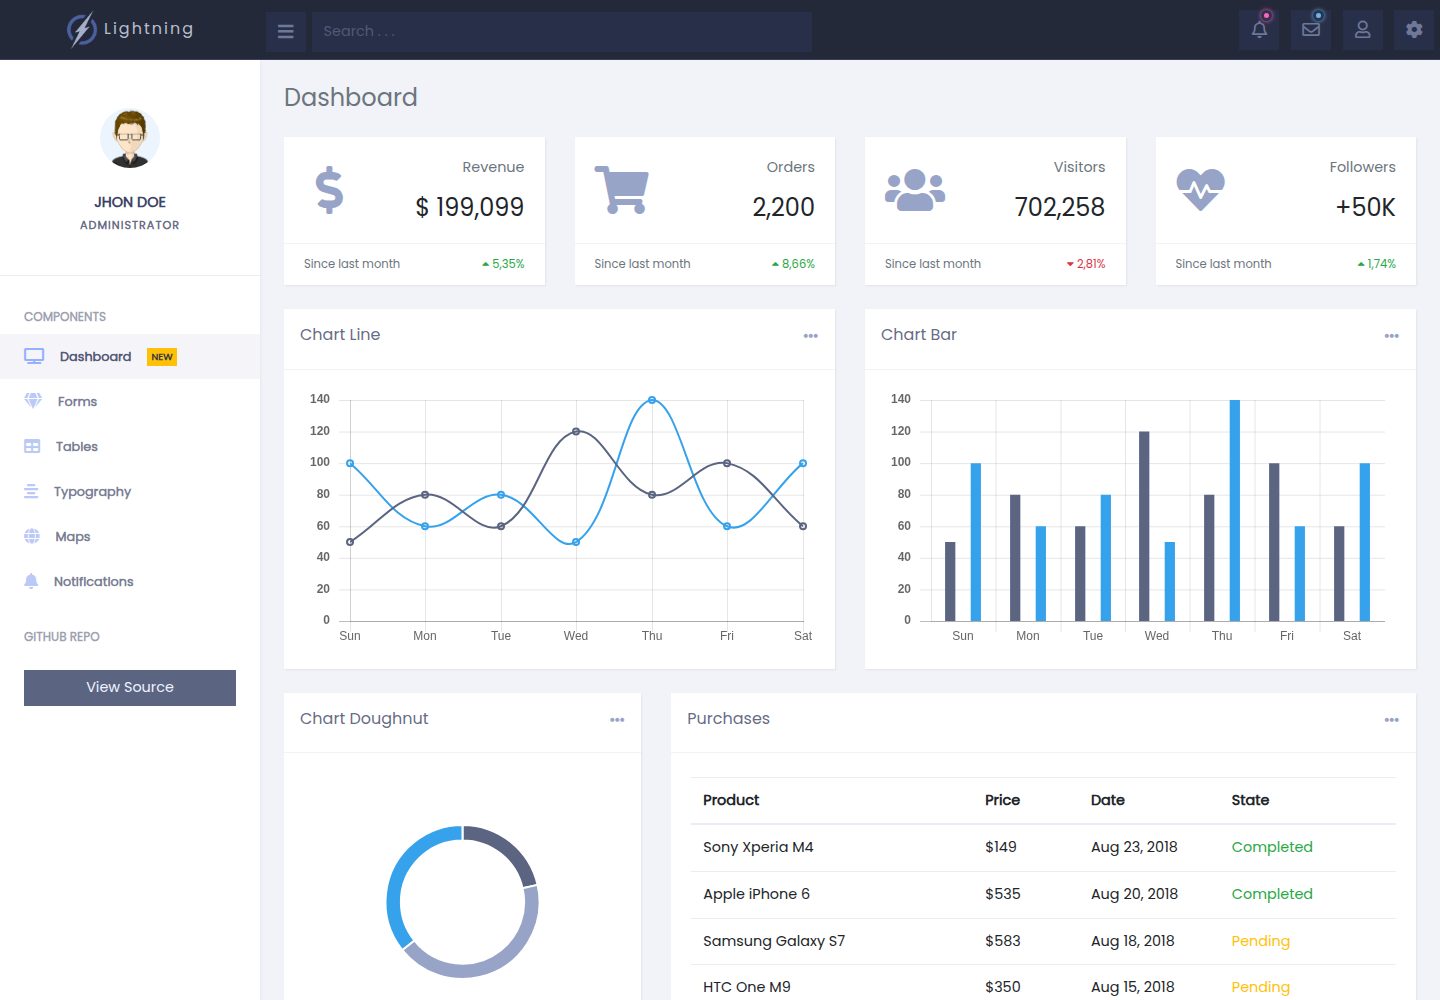Image resolution: width=1440 pixels, height=1000 pixels.
Task: Click the Lightning logo bolt icon
Action: point(81,30)
